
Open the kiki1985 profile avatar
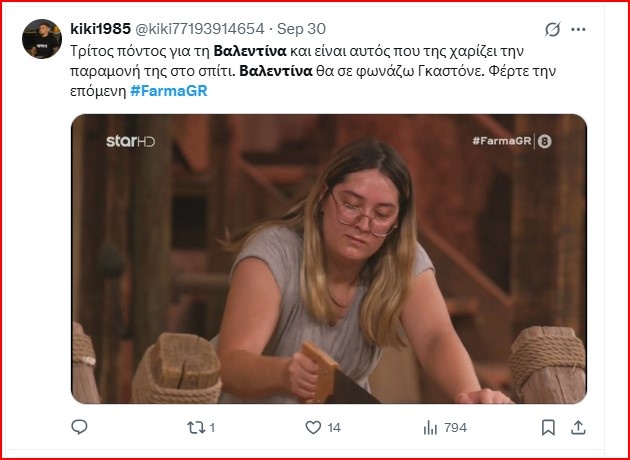(x=38, y=37)
